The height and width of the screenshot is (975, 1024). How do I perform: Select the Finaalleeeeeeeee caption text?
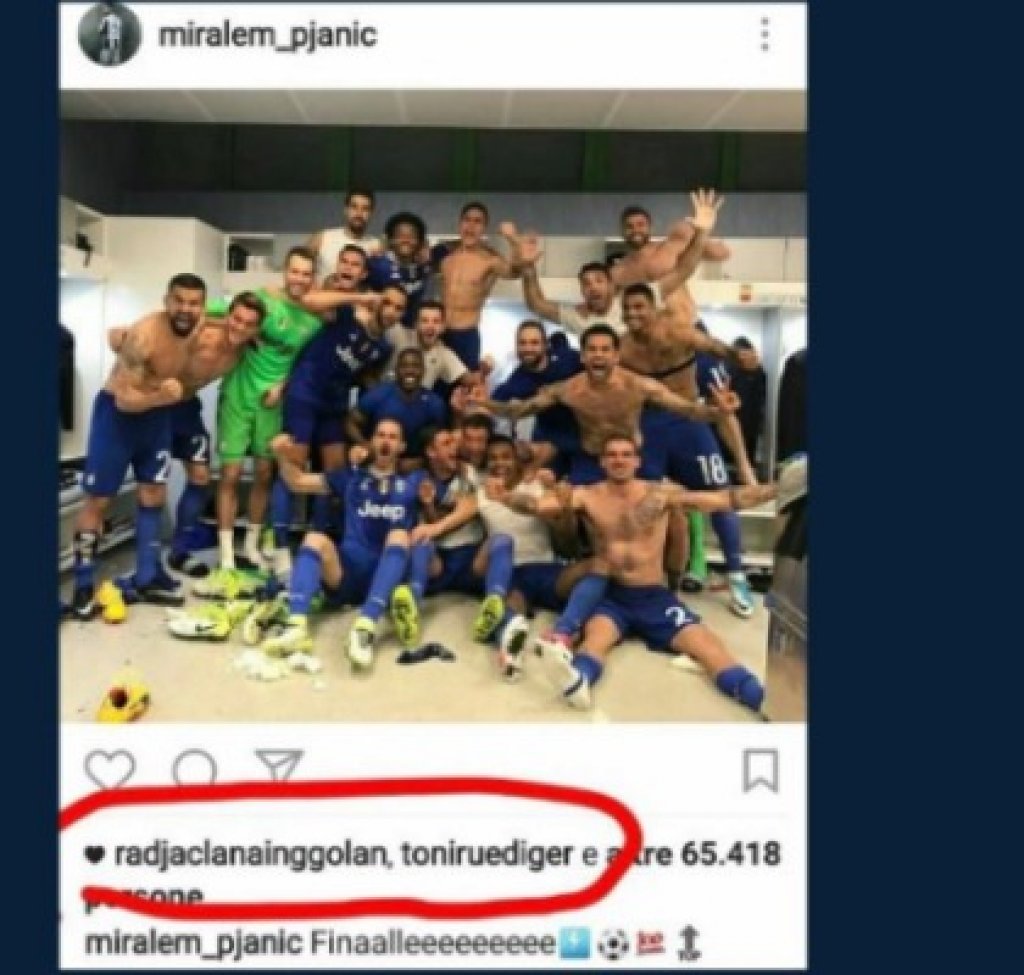pyautogui.click(x=432, y=943)
